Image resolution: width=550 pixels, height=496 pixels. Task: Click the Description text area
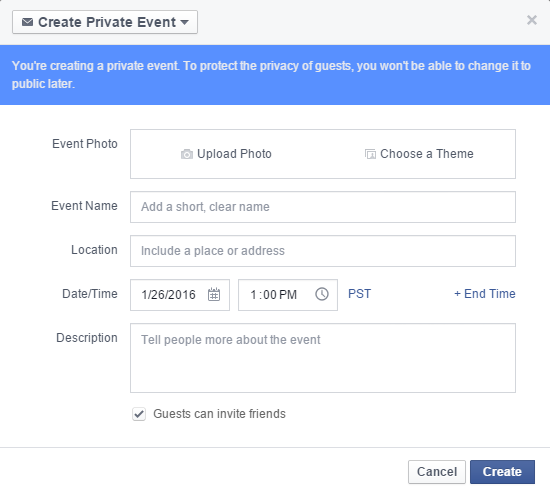coord(323,358)
